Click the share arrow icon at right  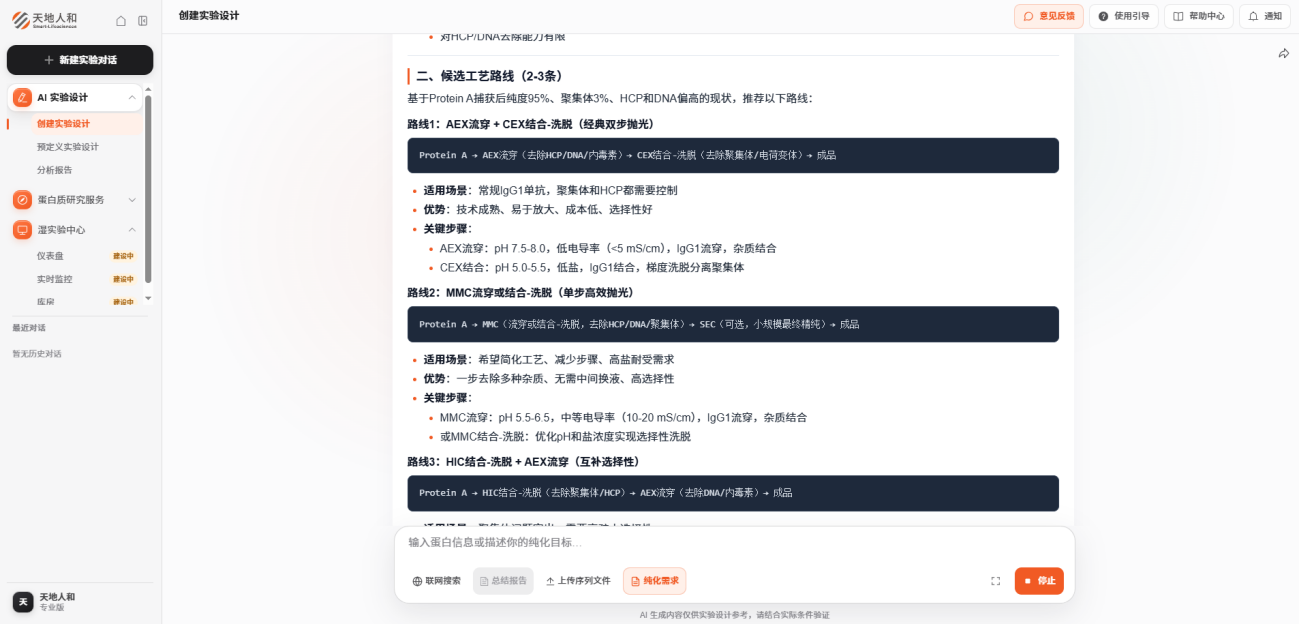click(x=1284, y=54)
